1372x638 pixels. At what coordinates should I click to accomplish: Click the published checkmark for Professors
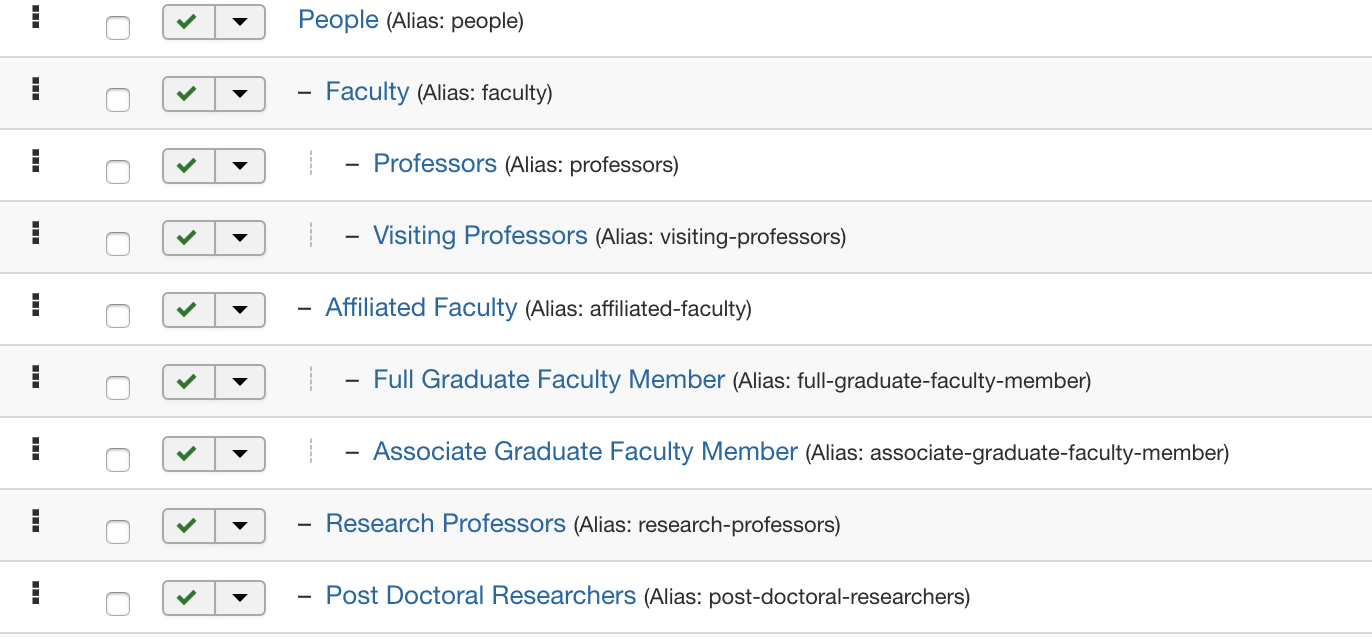[188, 165]
